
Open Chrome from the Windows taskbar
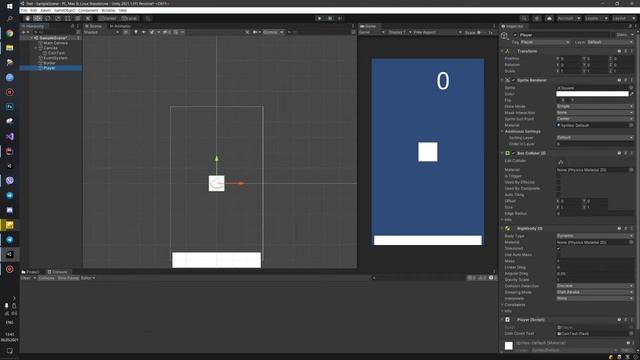tap(9, 33)
